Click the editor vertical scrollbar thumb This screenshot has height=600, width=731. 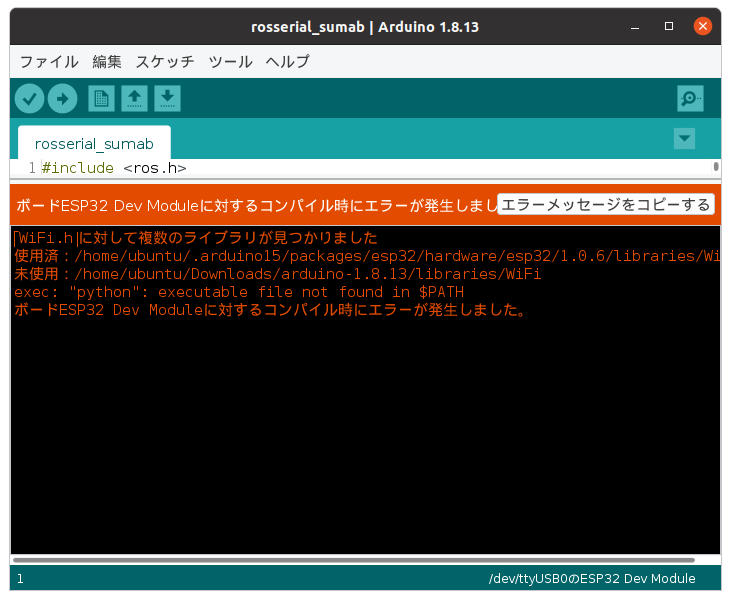pos(716,166)
